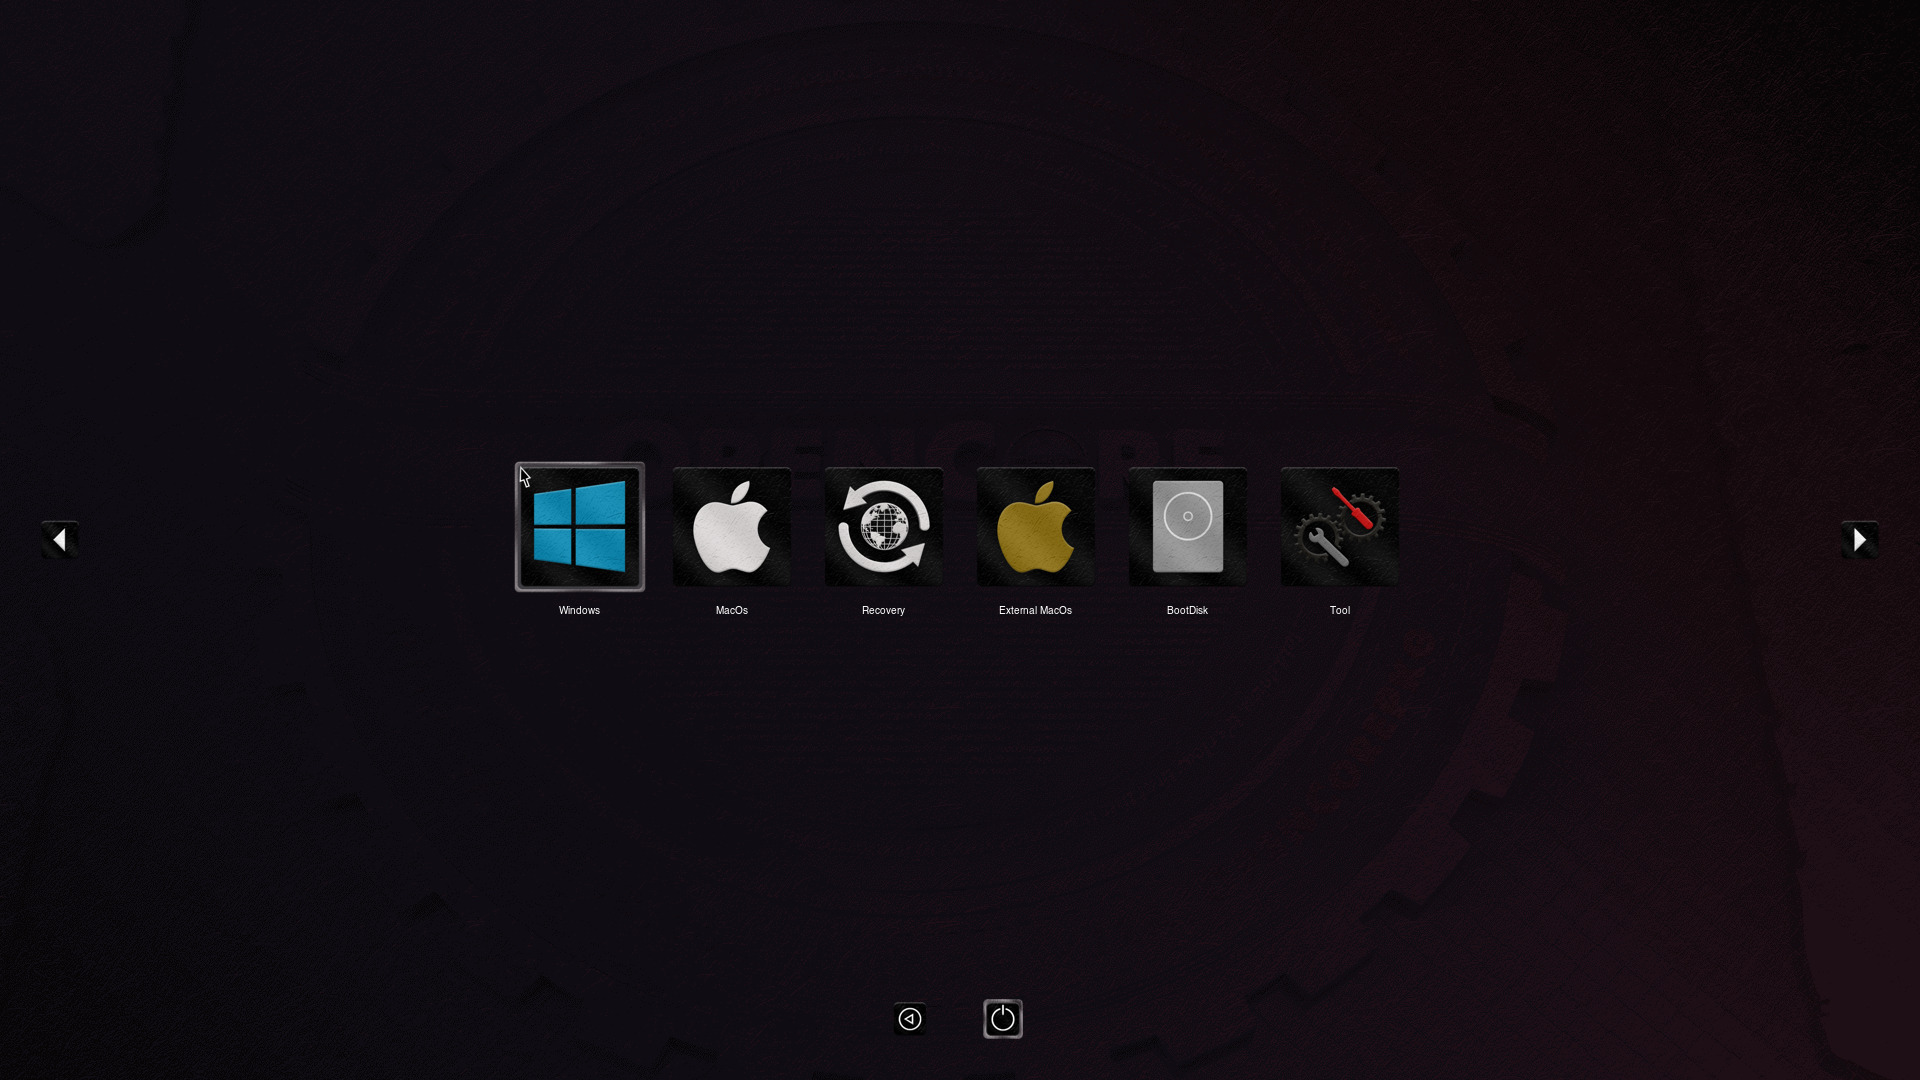
Task: Click the "Recovery" text label
Action: click(x=883, y=610)
